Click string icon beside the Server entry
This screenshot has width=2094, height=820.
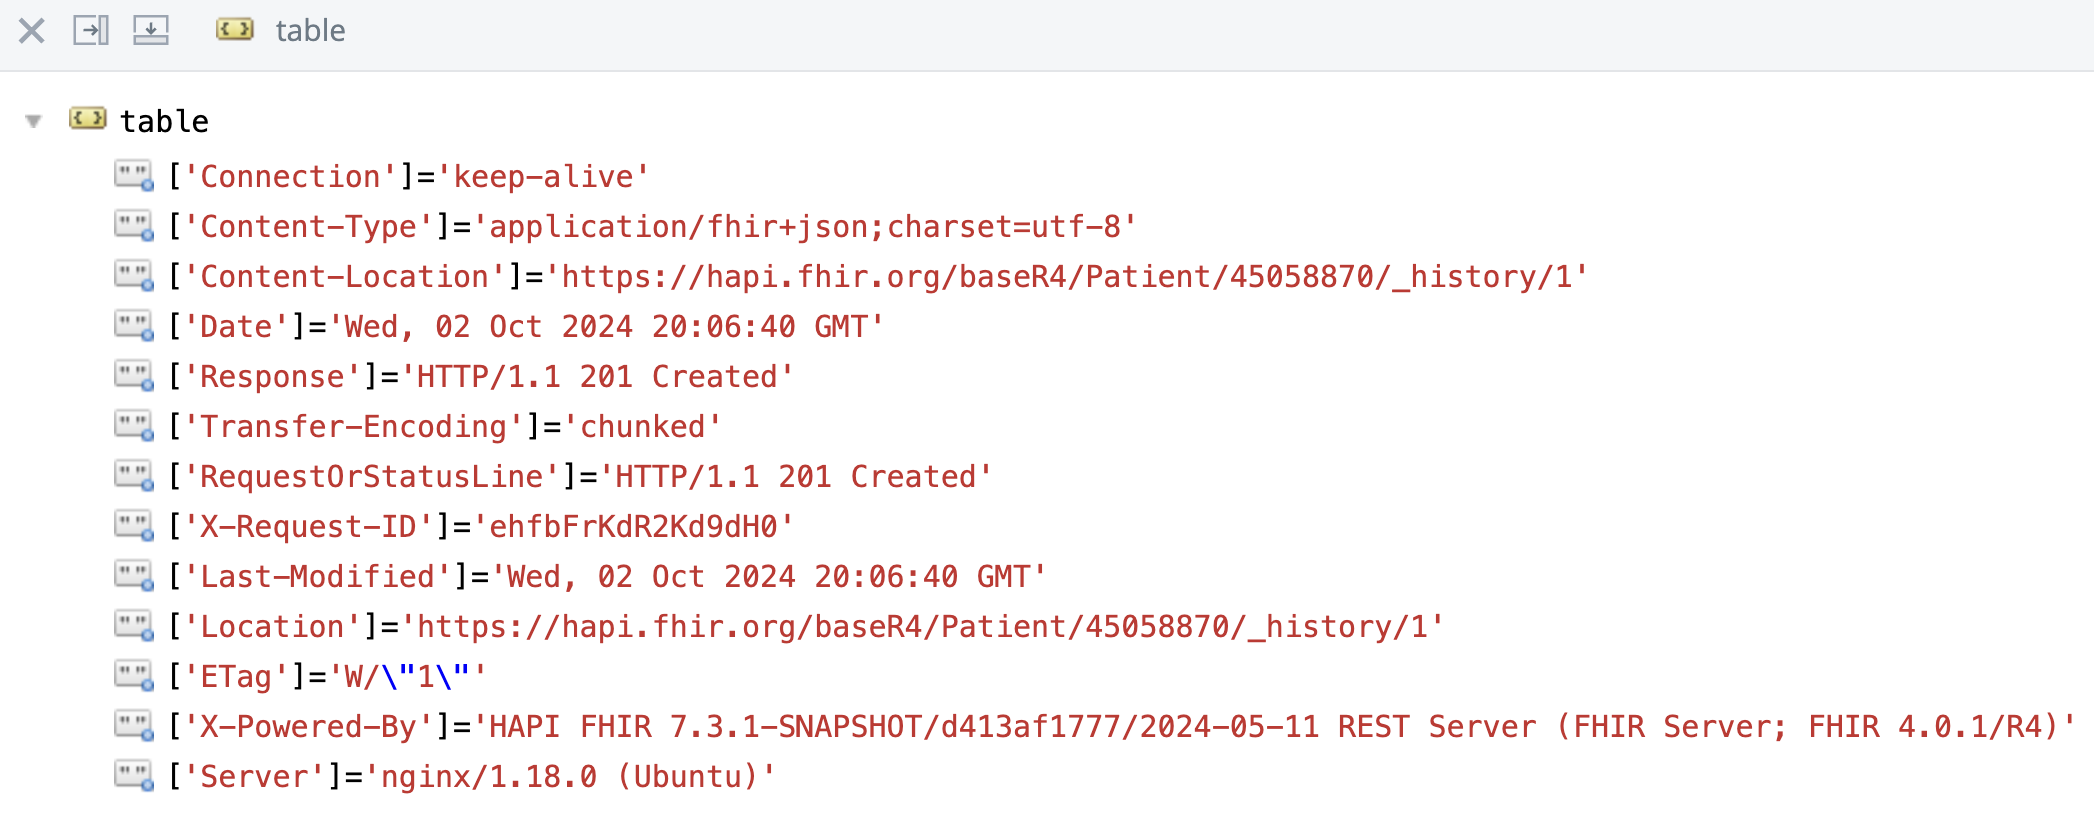[134, 776]
